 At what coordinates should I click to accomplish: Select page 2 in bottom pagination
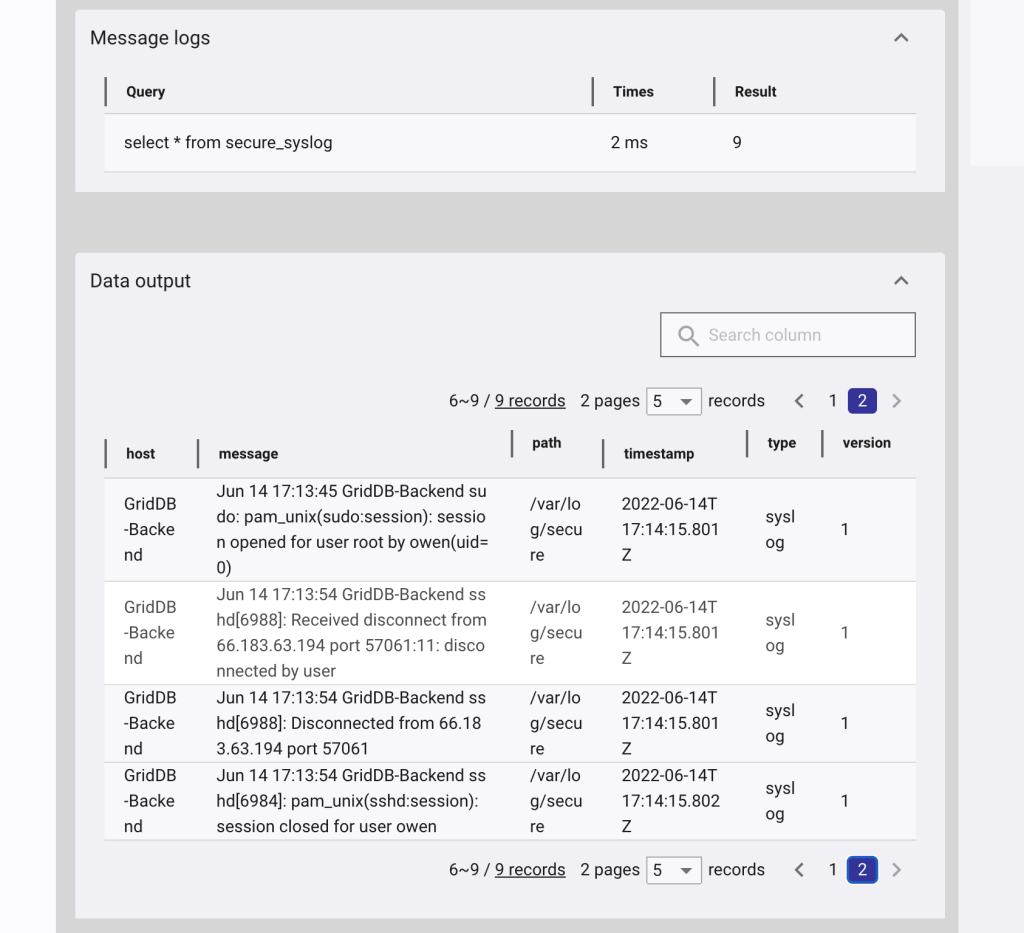pyautogui.click(x=862, y=870)
